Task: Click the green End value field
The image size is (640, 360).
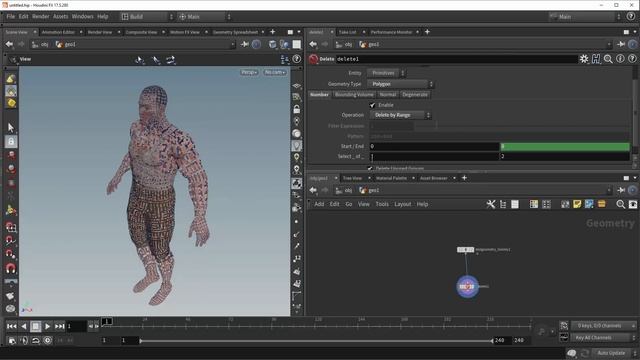Action: (565, 146)
